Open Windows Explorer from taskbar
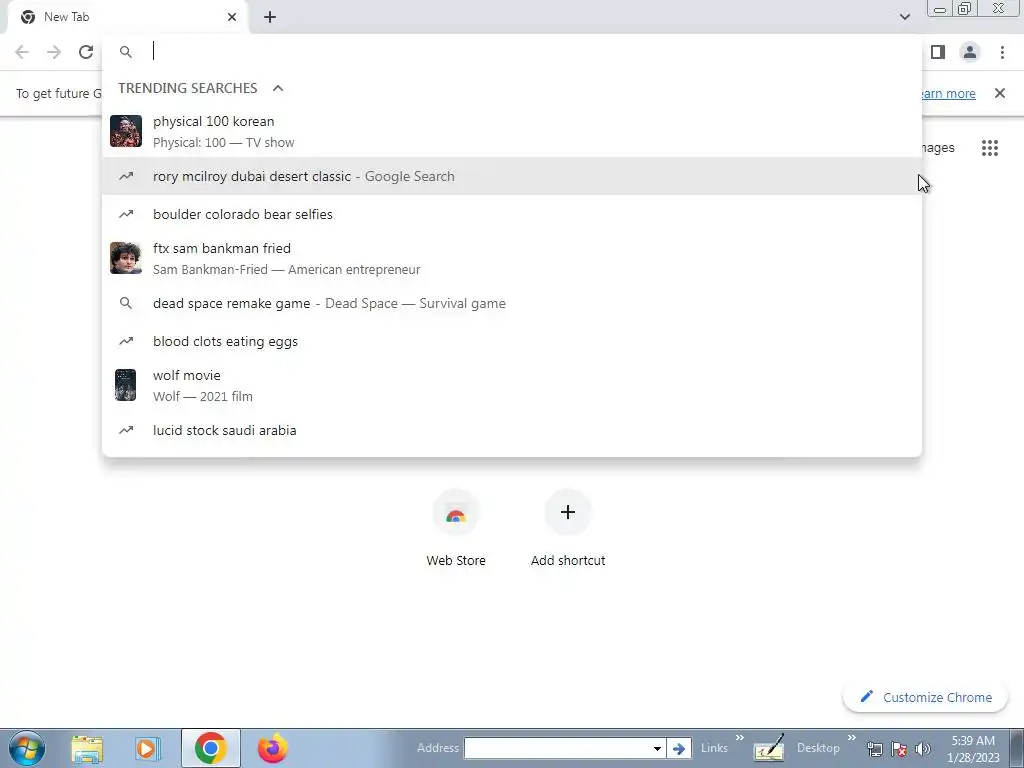This screenshot has height=768, width=1024. point(87,748)
